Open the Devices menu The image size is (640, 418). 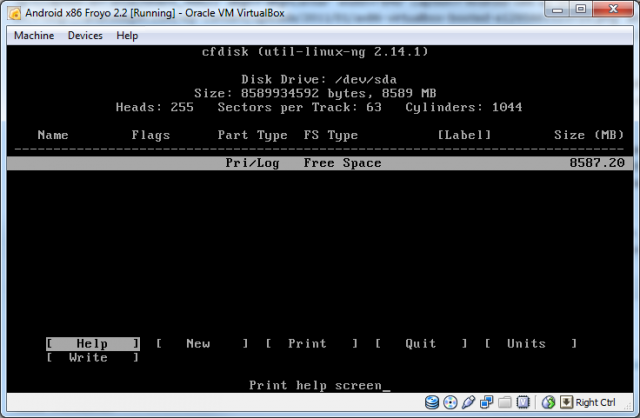click(x=85, y=36)
